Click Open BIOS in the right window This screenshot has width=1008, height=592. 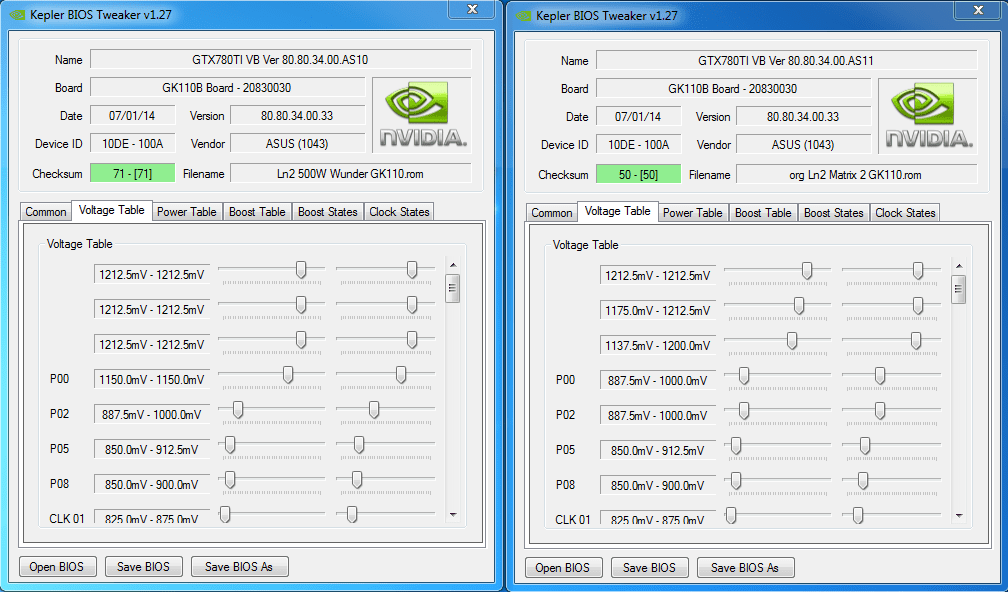click(562, 568)
